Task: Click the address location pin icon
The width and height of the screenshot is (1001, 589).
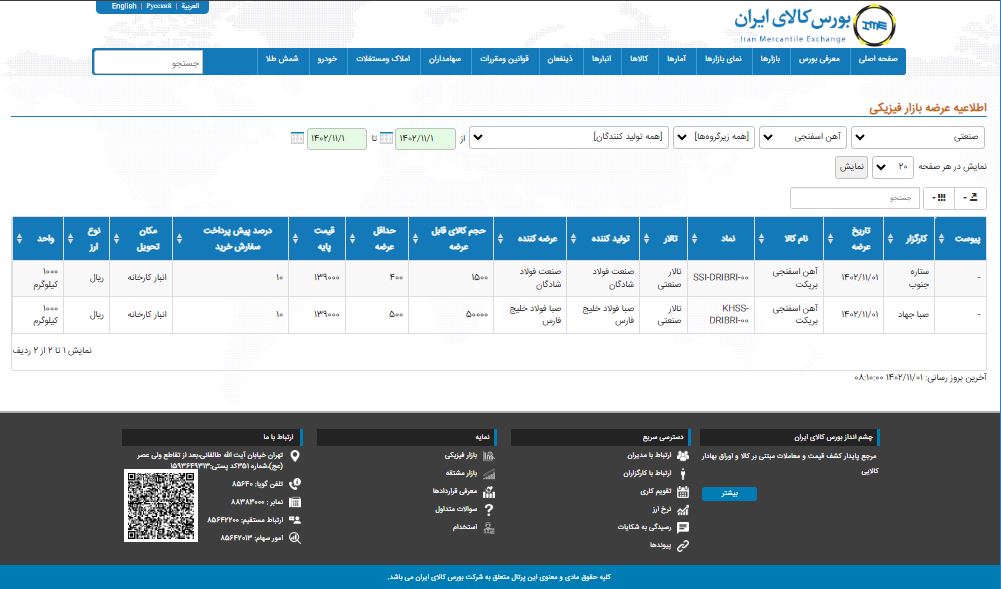Action: pos(295,456)
